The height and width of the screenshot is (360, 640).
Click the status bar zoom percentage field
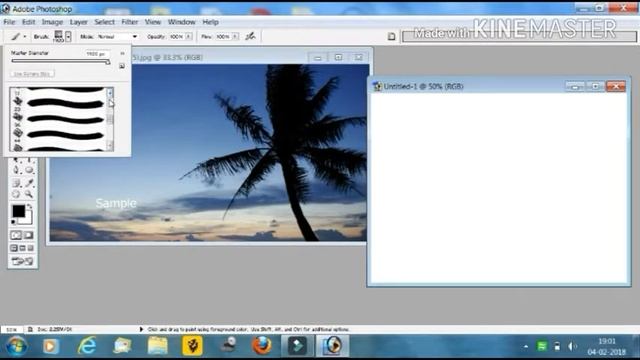[11, 329]
